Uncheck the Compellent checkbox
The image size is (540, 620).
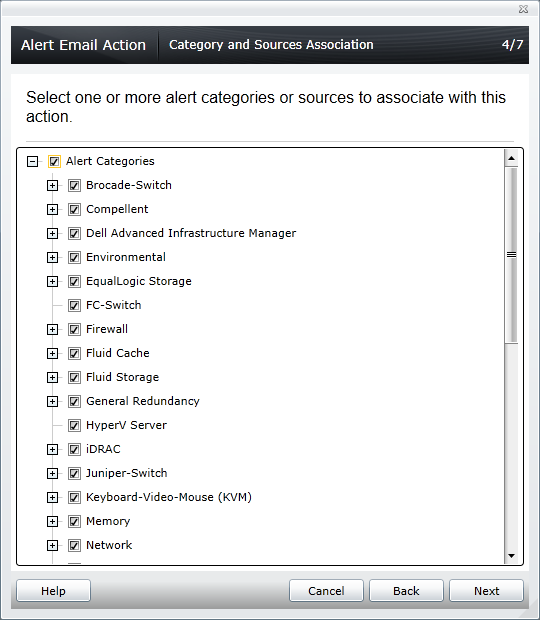(74, 209)
